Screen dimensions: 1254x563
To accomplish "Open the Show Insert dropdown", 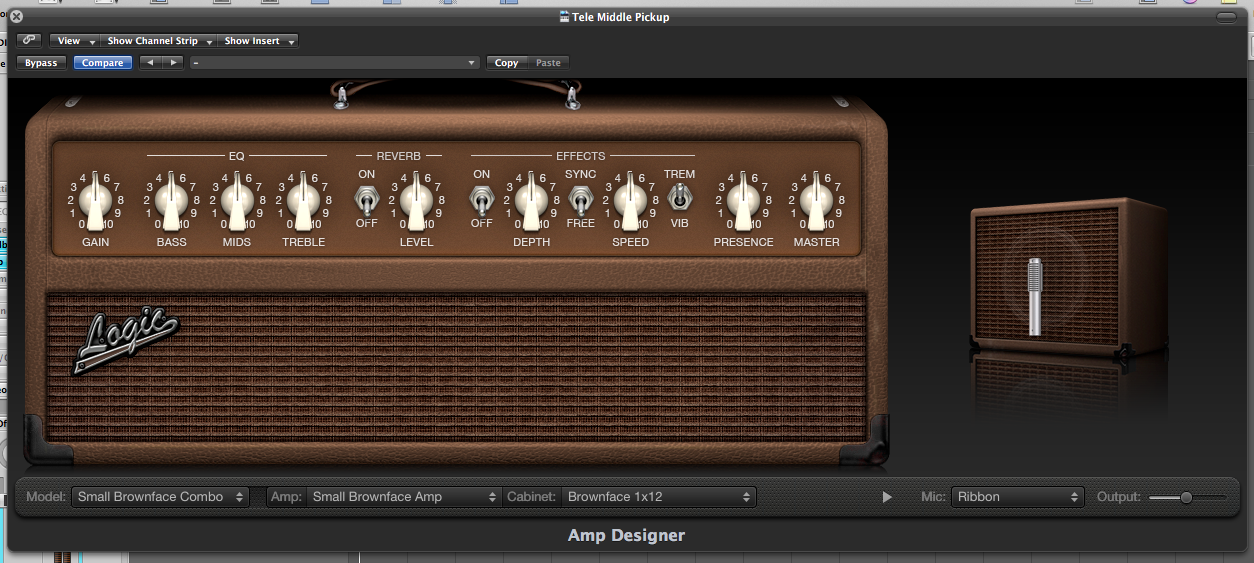I will (259, 41).
